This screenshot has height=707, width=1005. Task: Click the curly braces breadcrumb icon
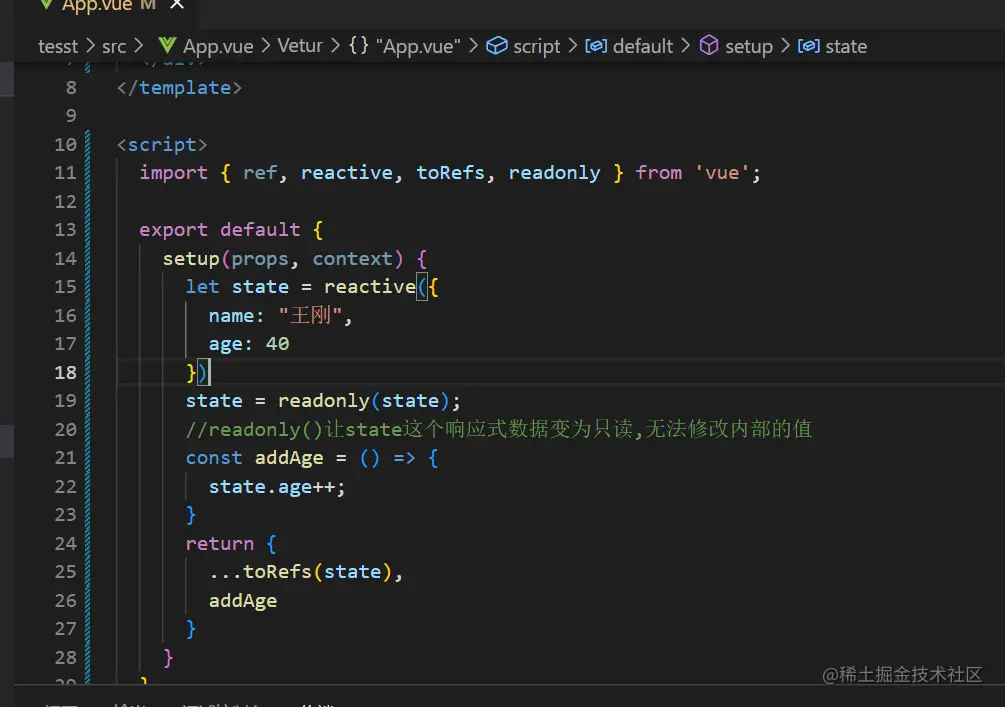pyautogui.click(x=359, y=46)
